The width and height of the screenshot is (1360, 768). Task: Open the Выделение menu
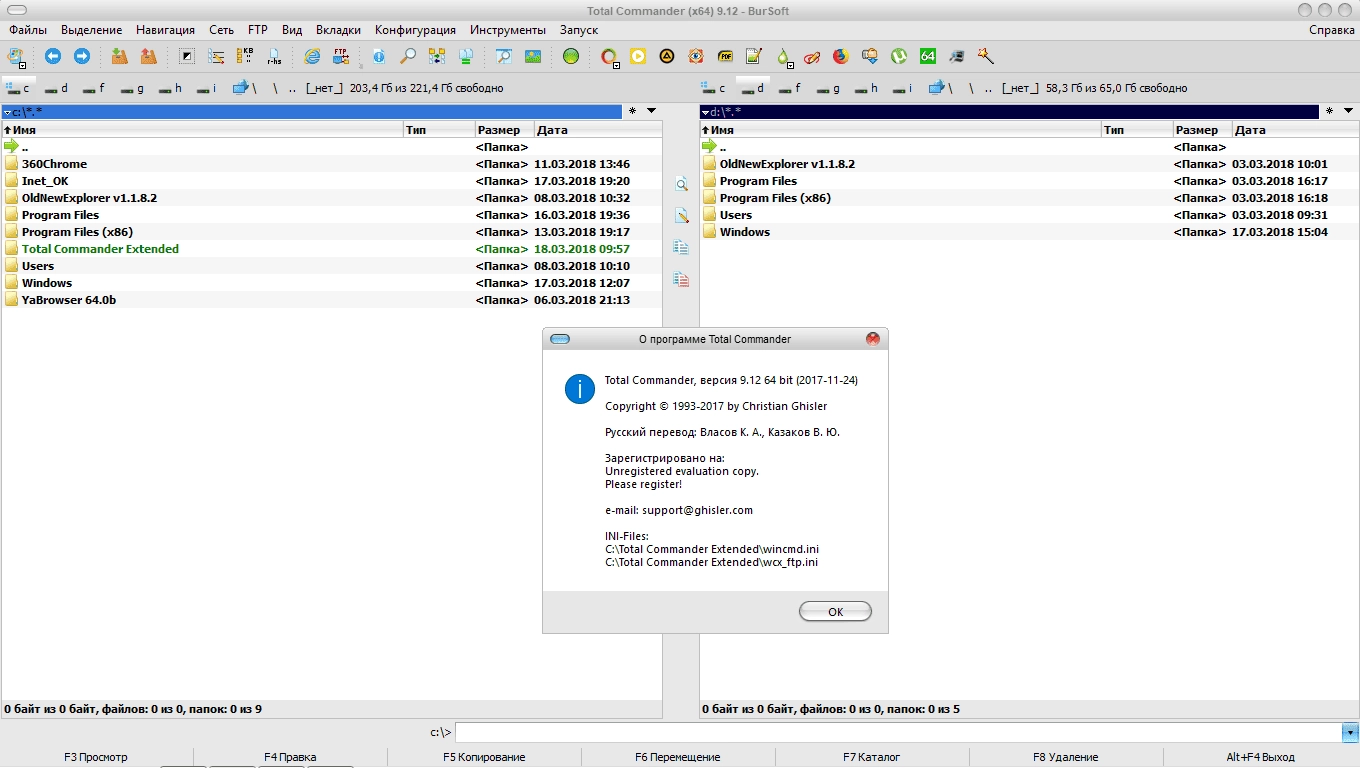(x=91, y=30)
